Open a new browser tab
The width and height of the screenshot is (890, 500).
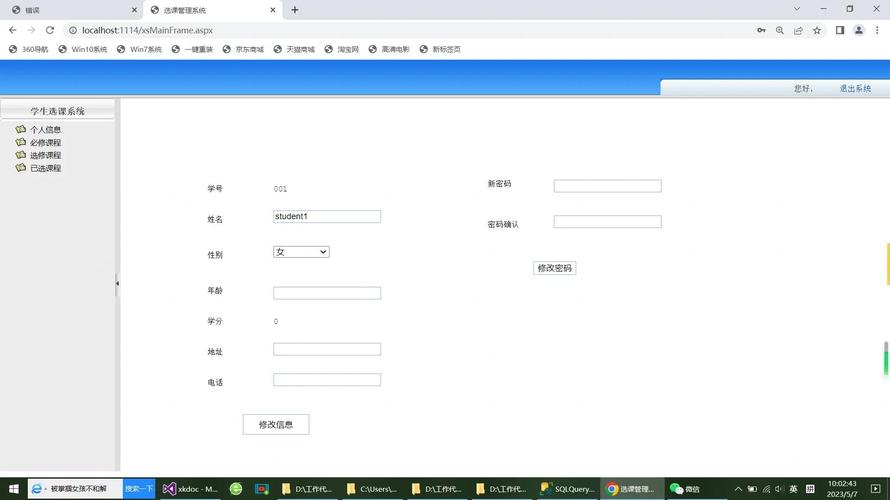tap(295, 10)
